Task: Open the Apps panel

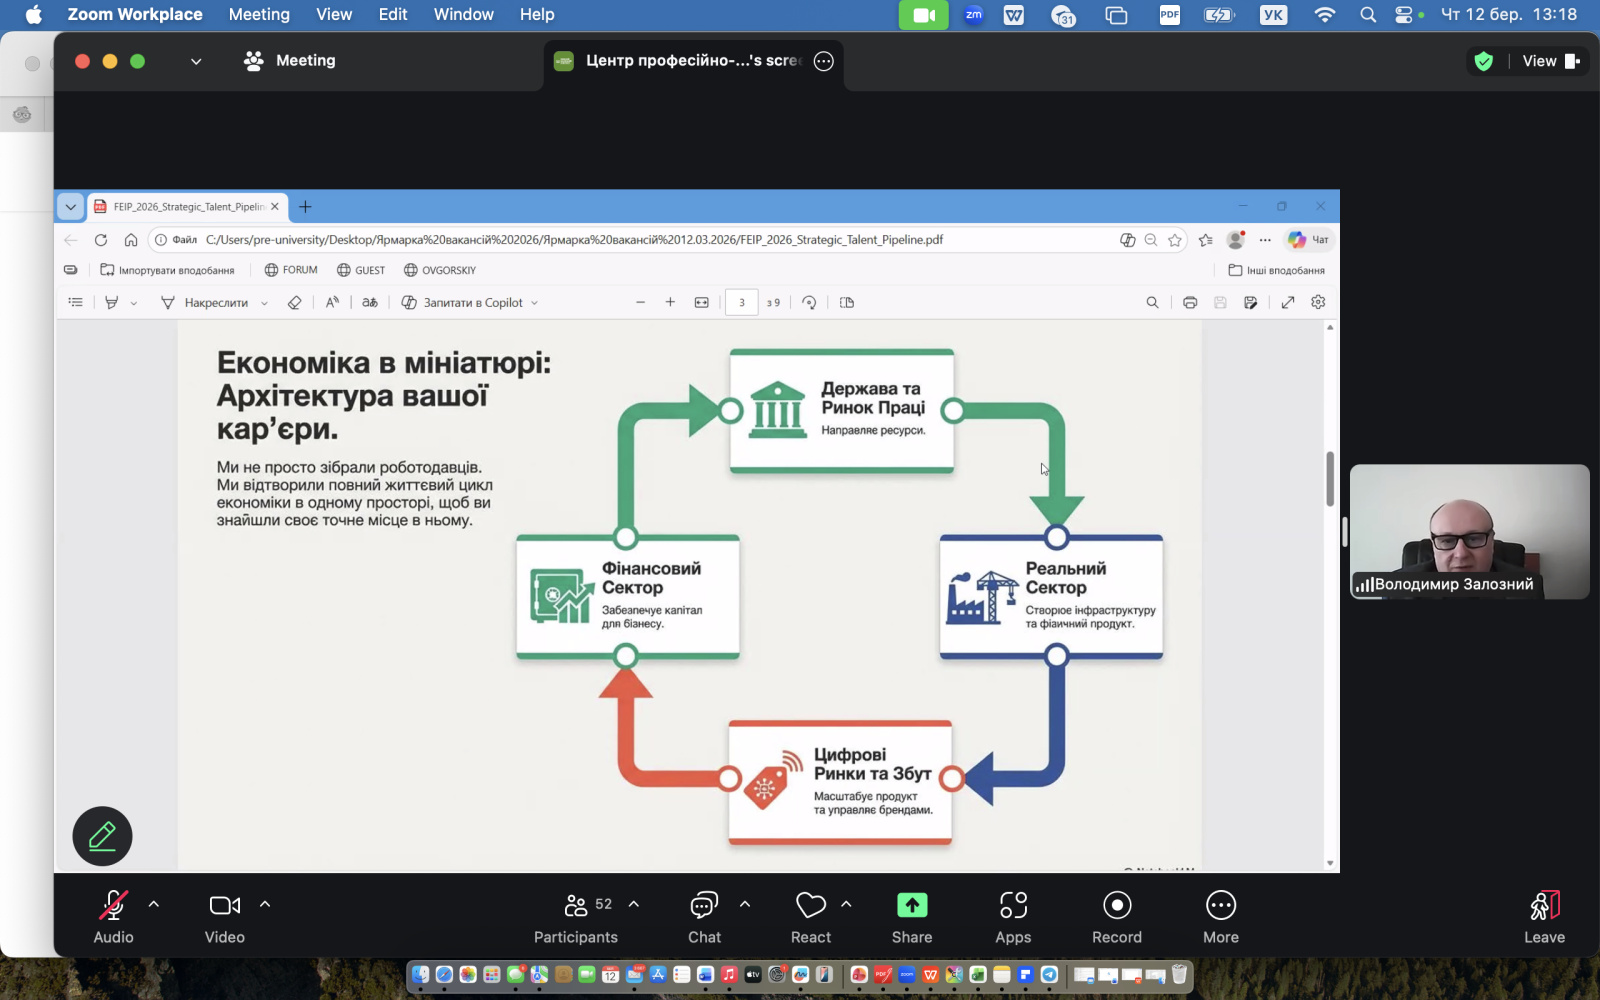Action: [1012, 916]
